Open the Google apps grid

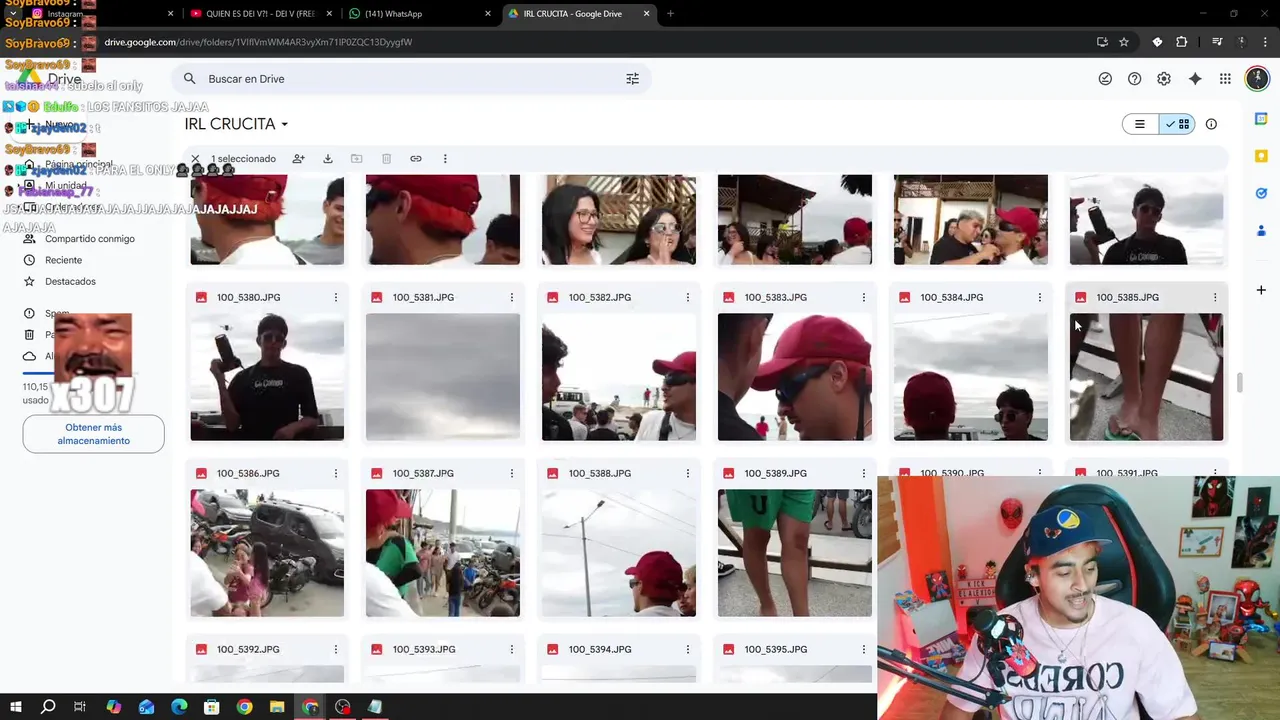click(x=1225, y=79)
